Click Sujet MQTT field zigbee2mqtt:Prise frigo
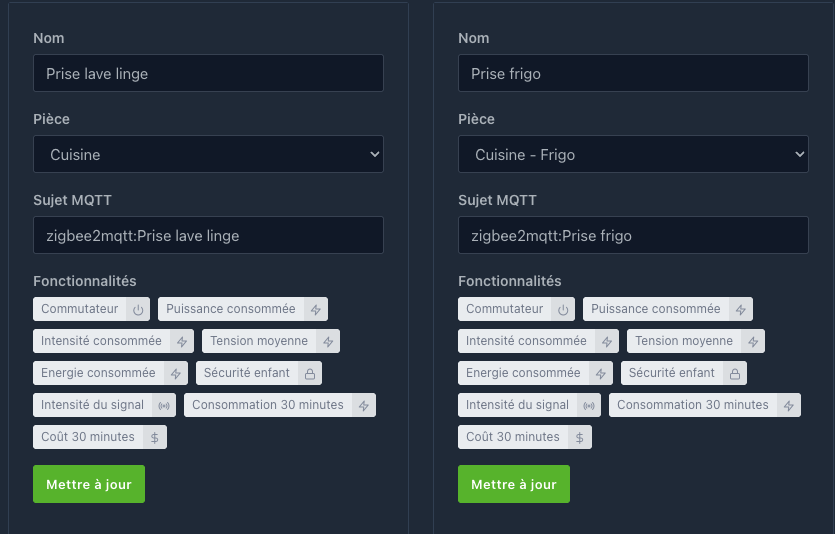 pyautogui.click(x=633, y=235)
